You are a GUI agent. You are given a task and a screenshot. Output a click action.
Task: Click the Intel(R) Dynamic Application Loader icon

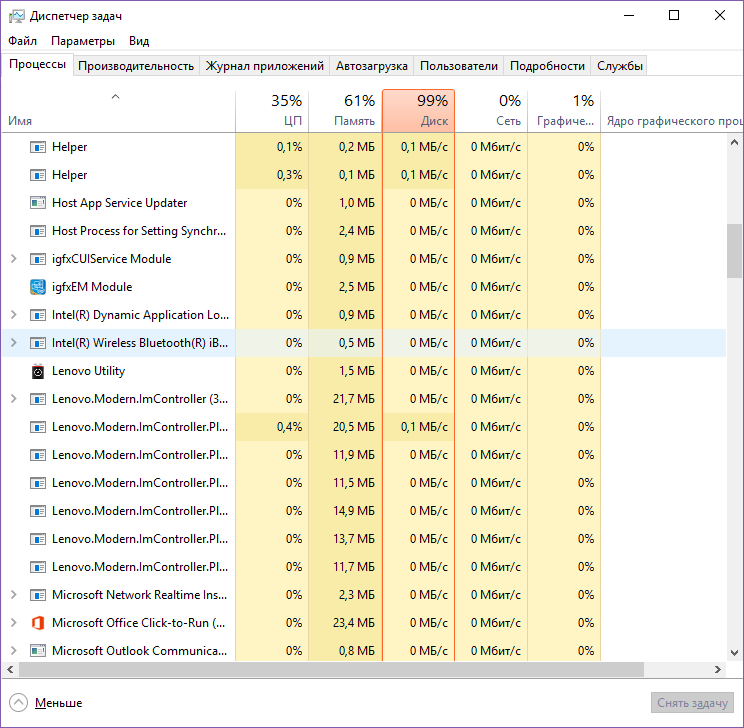coord(38,315)
